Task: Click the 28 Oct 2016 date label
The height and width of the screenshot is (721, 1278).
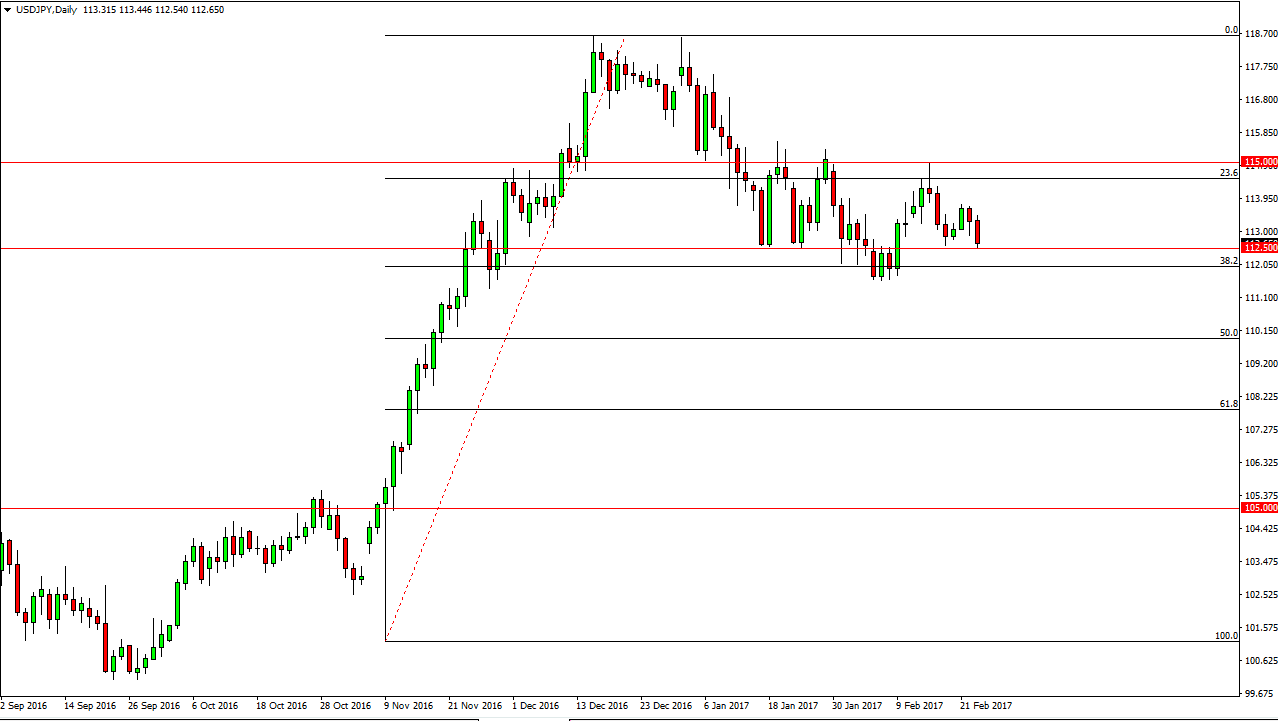Action: click(346, 706)
